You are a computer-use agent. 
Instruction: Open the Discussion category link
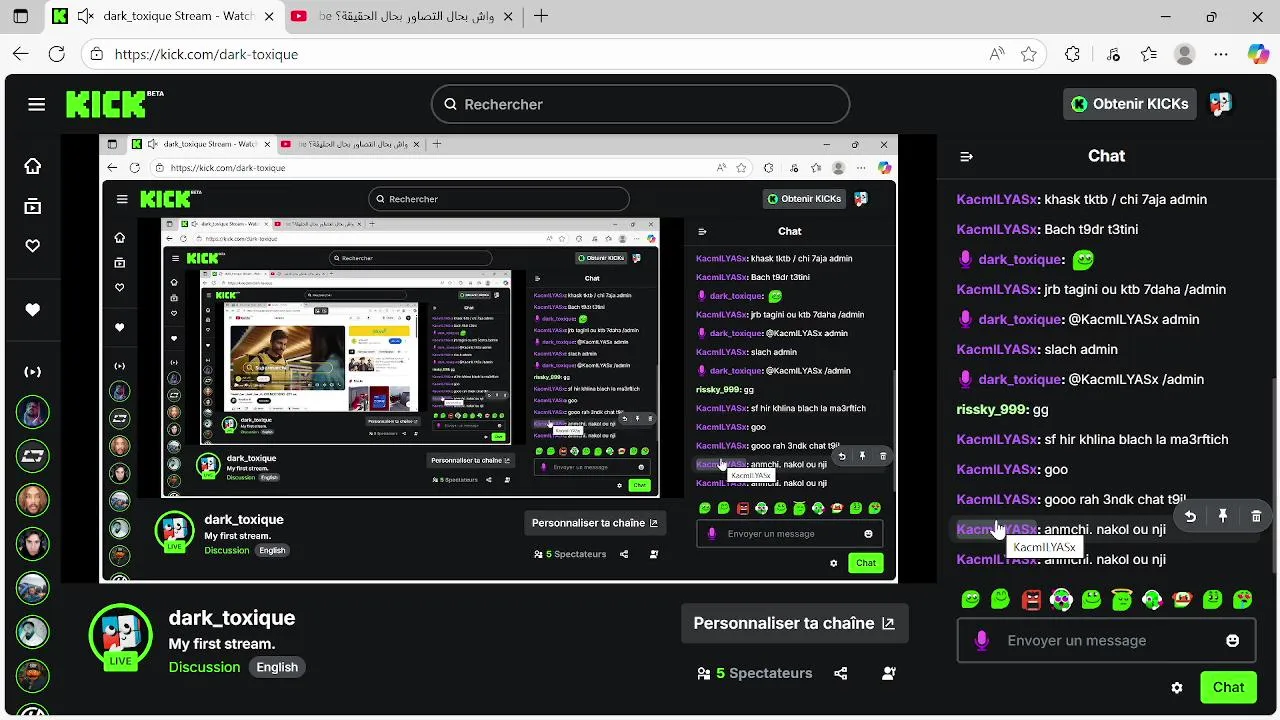point(204,667)
